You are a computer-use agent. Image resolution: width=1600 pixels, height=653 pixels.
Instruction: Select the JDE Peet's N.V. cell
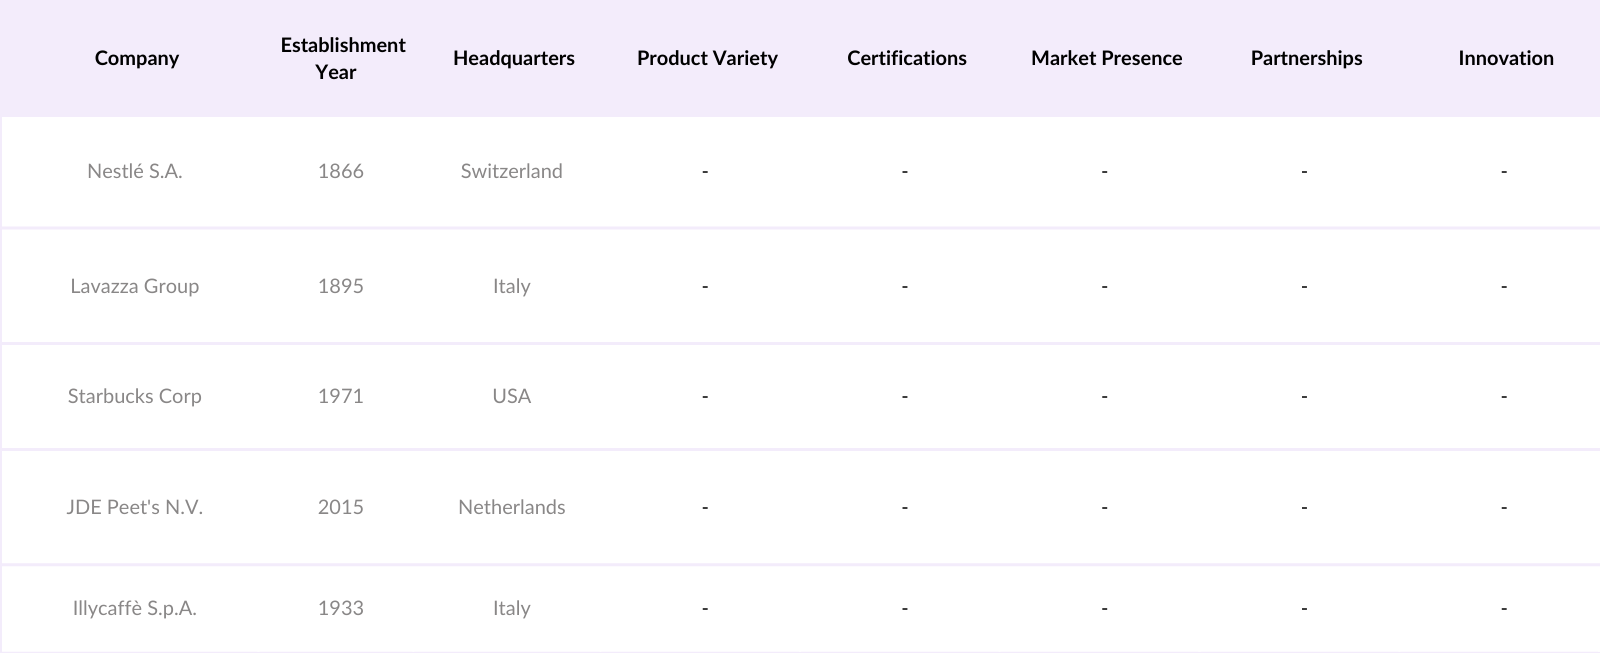click(x=135, y=507)
